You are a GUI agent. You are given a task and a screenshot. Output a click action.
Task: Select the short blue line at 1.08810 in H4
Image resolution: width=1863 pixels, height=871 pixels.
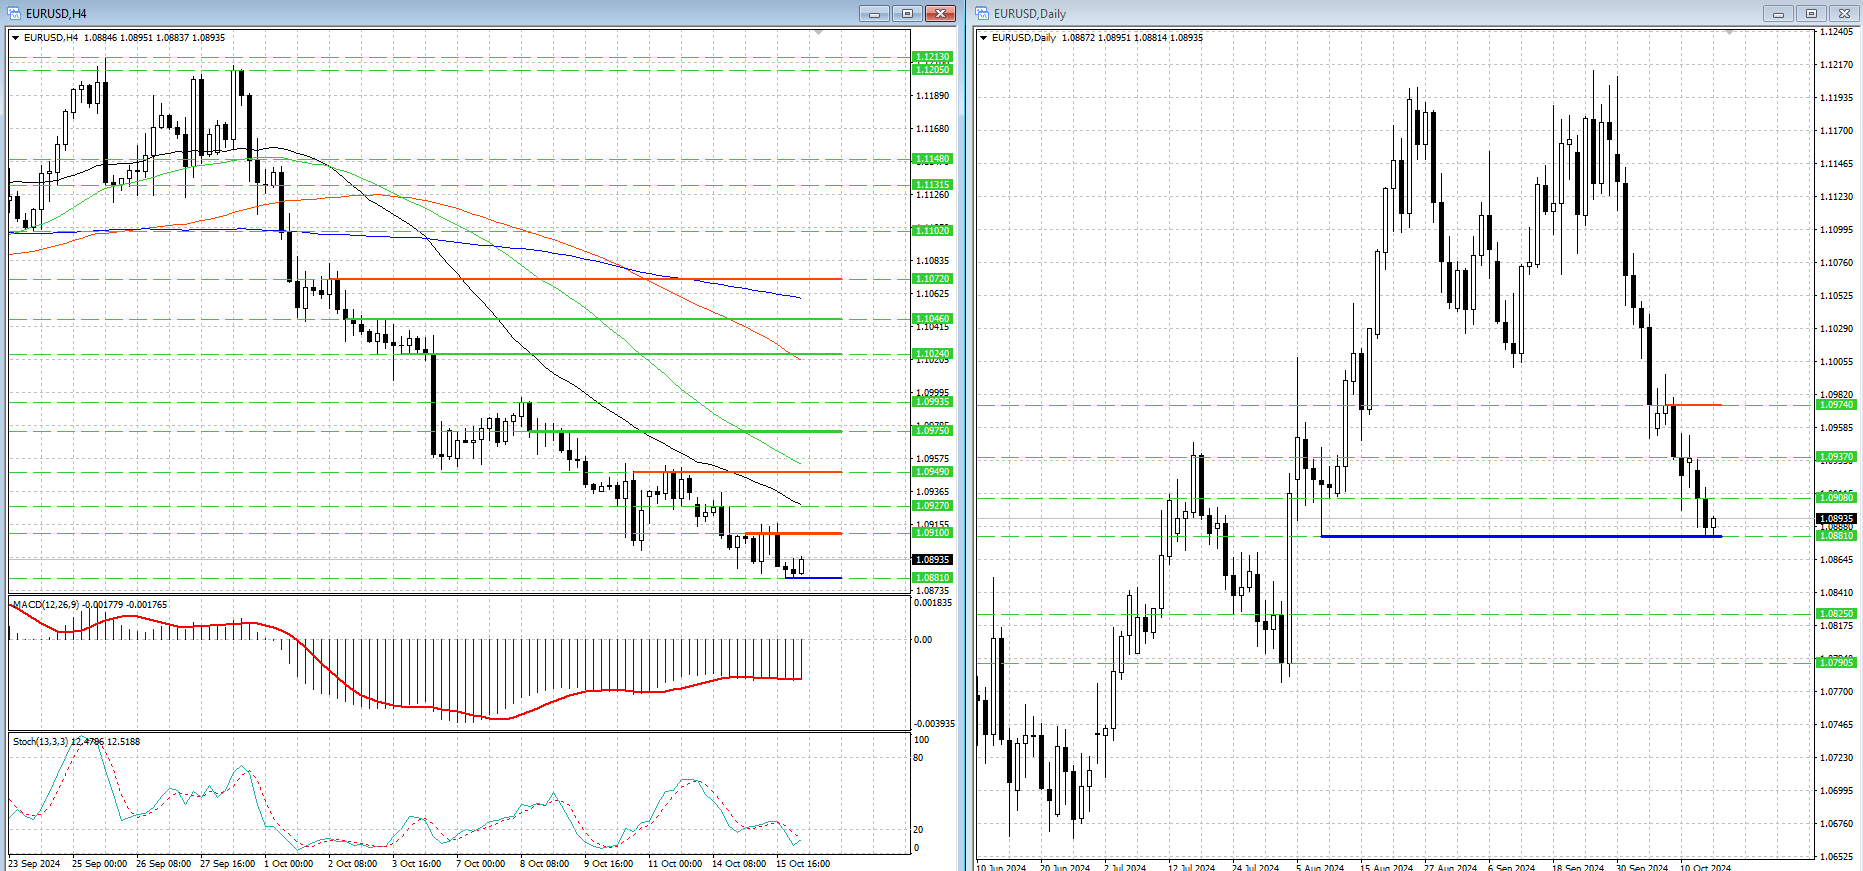pyautogui.click(x=813, y=578)
